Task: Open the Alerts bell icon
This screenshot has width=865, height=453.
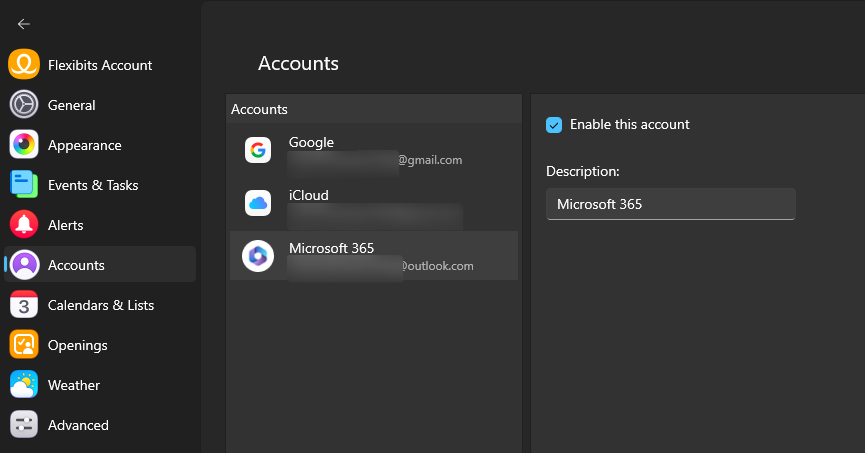Action: click(x=24, y=225)
